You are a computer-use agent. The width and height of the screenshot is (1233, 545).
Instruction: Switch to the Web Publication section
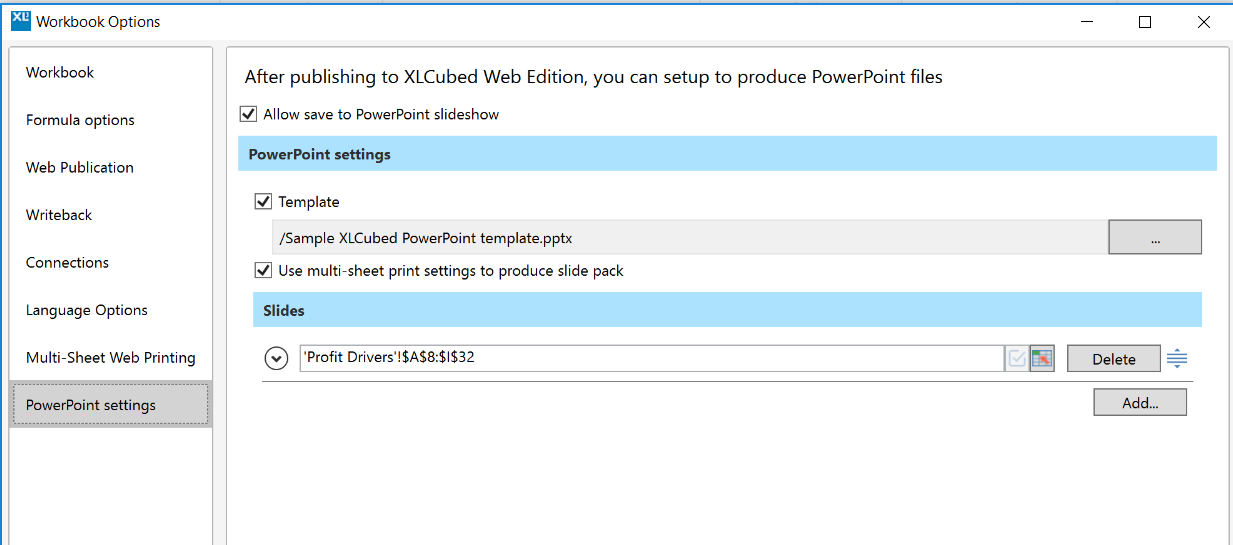(80, 167)
